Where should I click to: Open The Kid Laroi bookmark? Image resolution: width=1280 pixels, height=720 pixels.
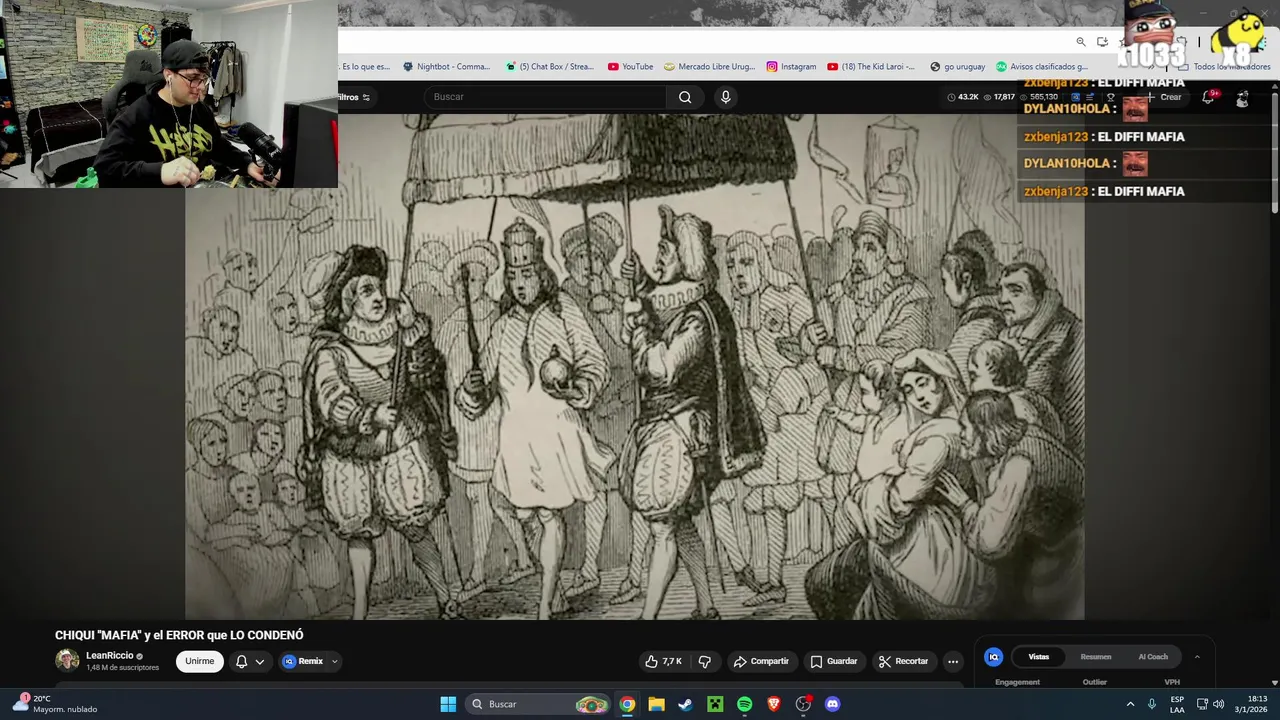pyautogui.click(x=871, y=67)
